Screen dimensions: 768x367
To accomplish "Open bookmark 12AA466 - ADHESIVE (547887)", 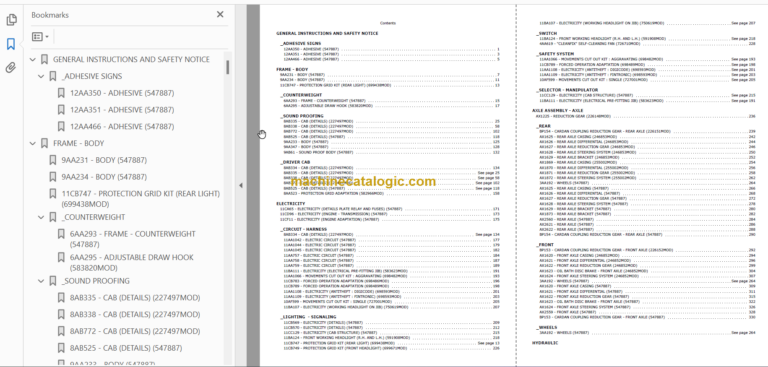I will click(121, 126).
